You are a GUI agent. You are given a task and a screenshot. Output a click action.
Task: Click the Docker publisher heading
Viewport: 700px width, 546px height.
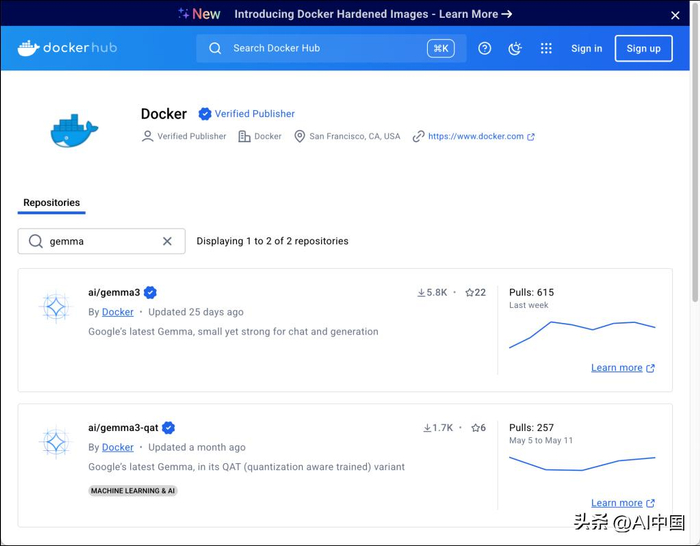[x=164, y=114]
